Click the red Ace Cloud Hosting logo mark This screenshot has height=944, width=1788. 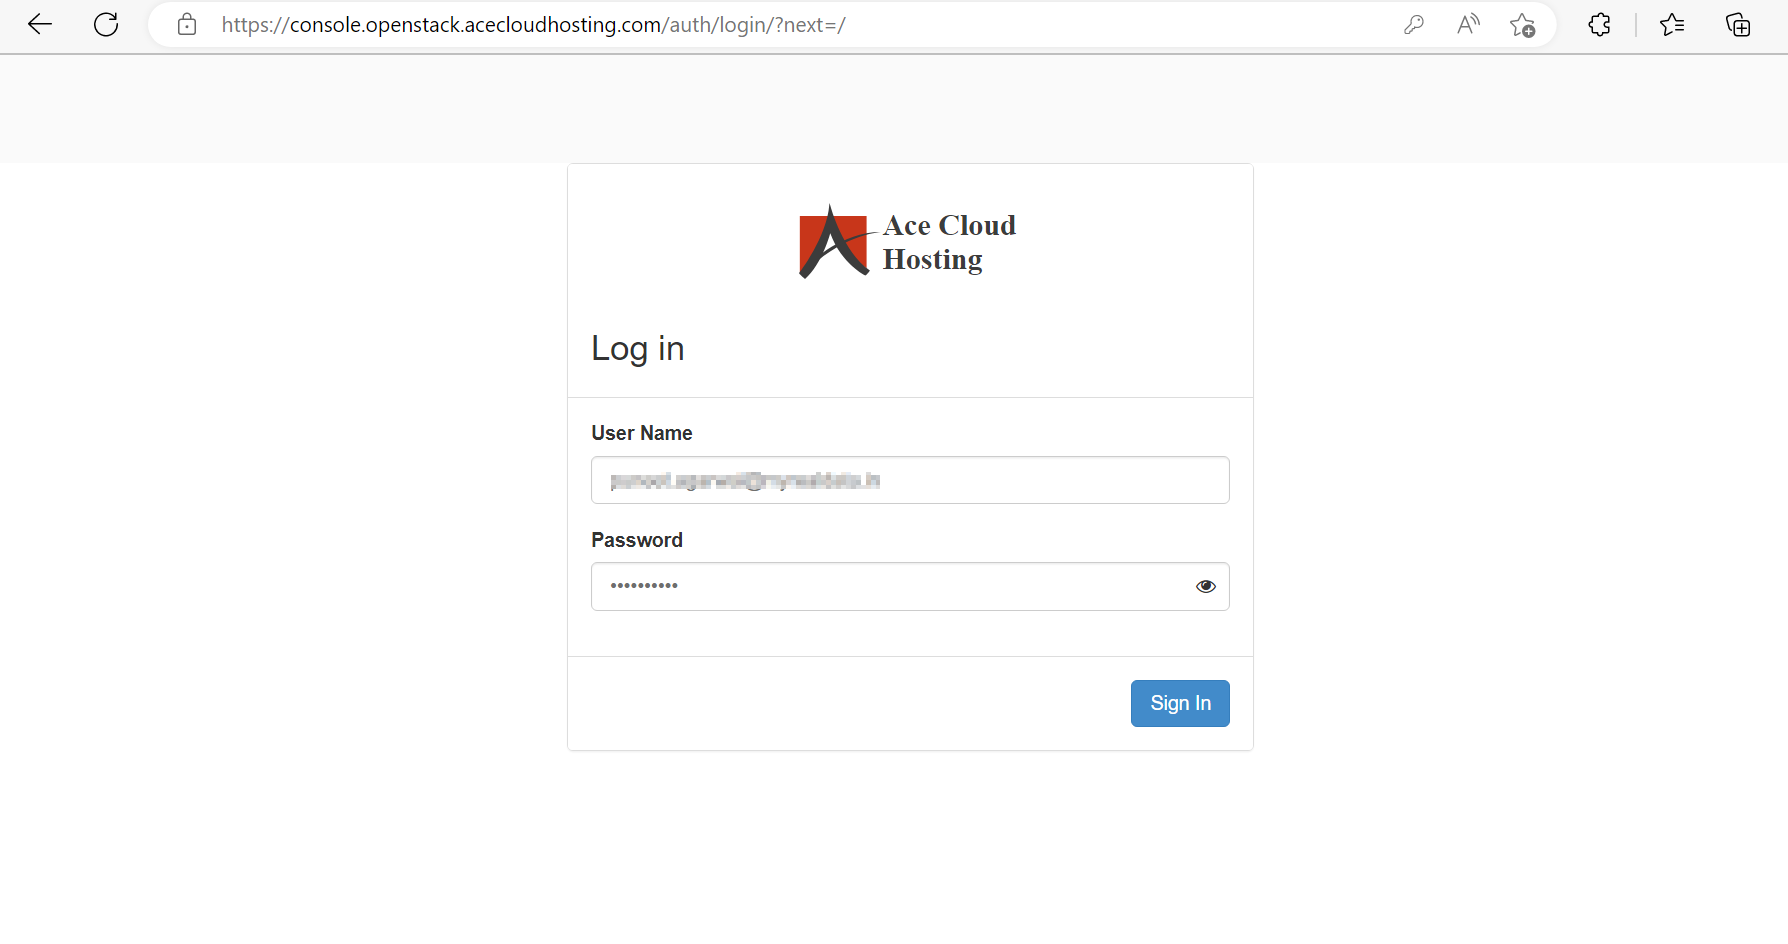click(833, 242)
